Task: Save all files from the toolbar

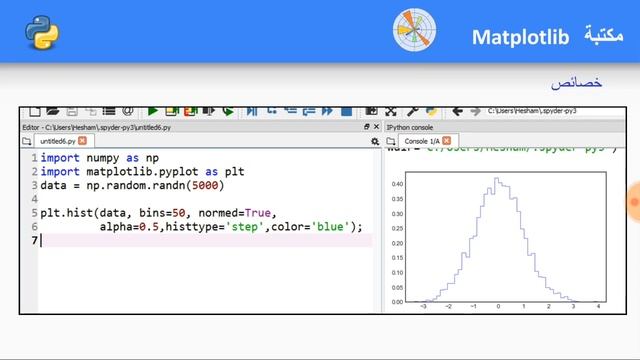Action: click(x=91, y=111)
